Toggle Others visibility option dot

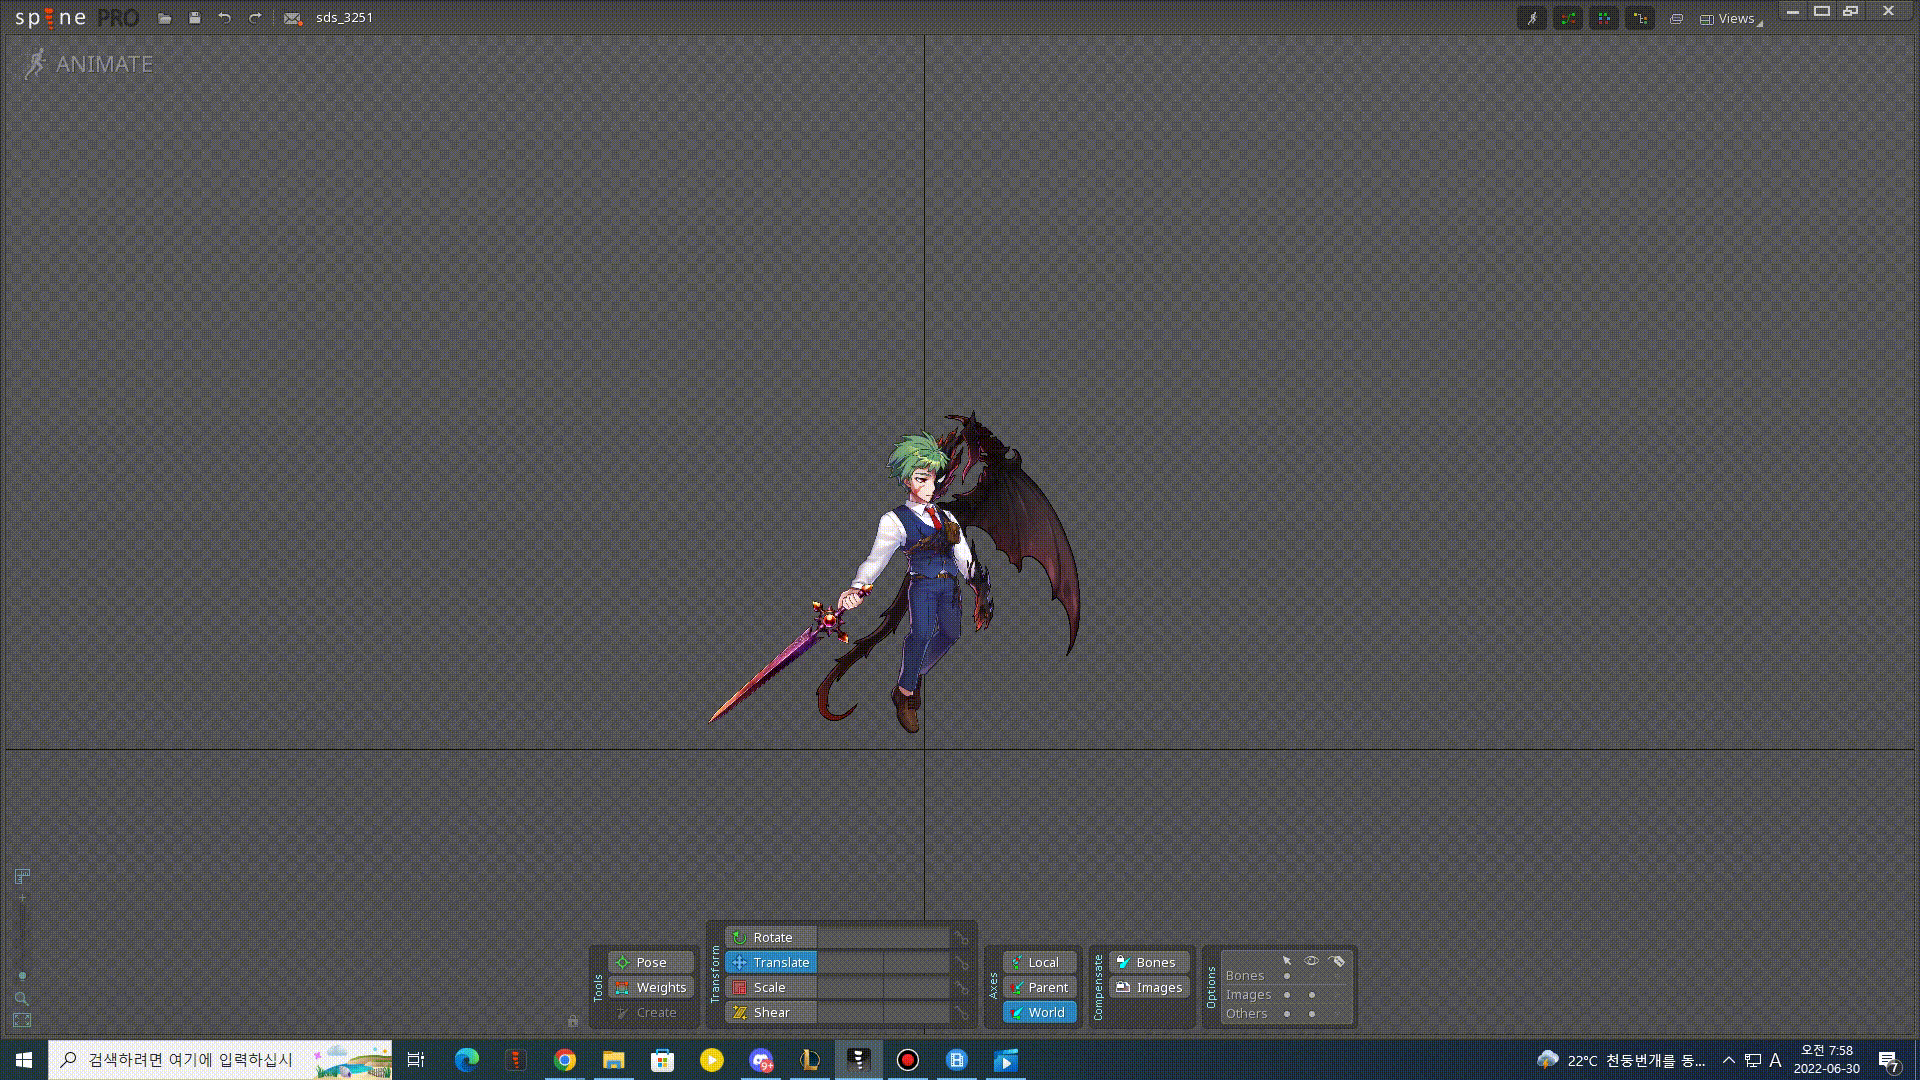point(1312,1014)
